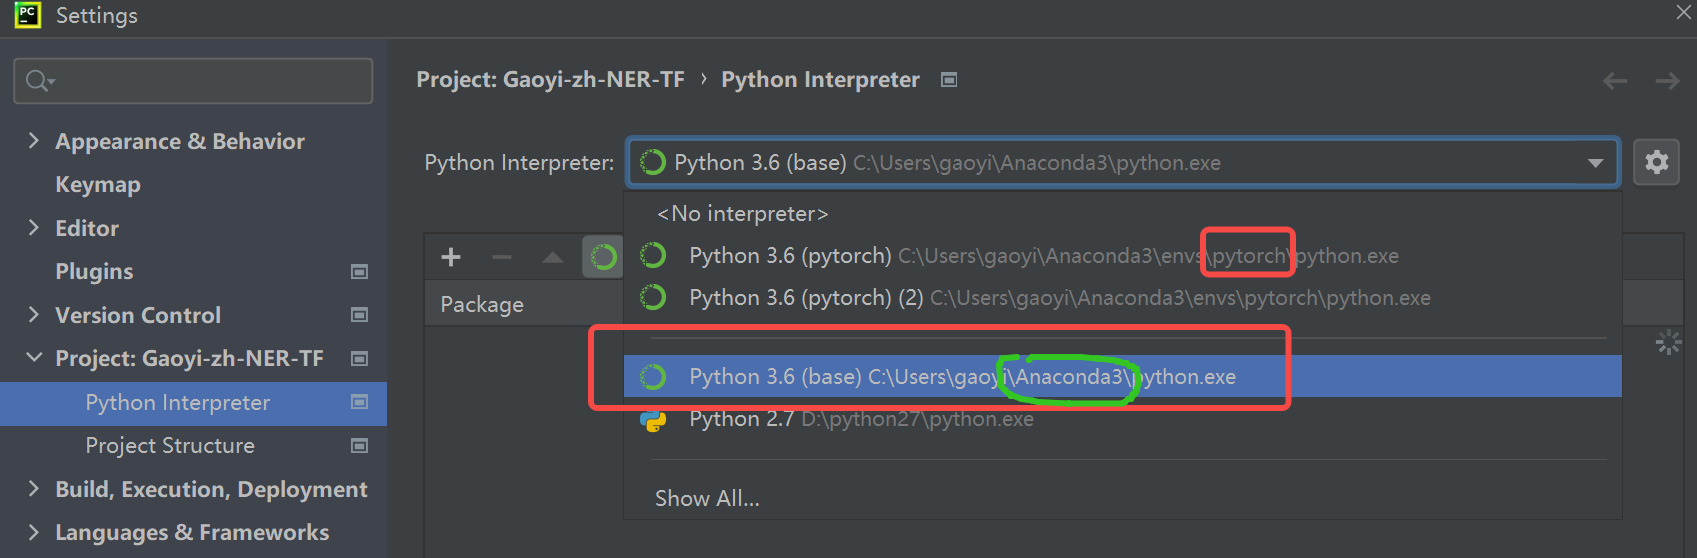This screenshot has height=558, width=1697.
Task: Expand the Editor section
Action: (33, 228)
